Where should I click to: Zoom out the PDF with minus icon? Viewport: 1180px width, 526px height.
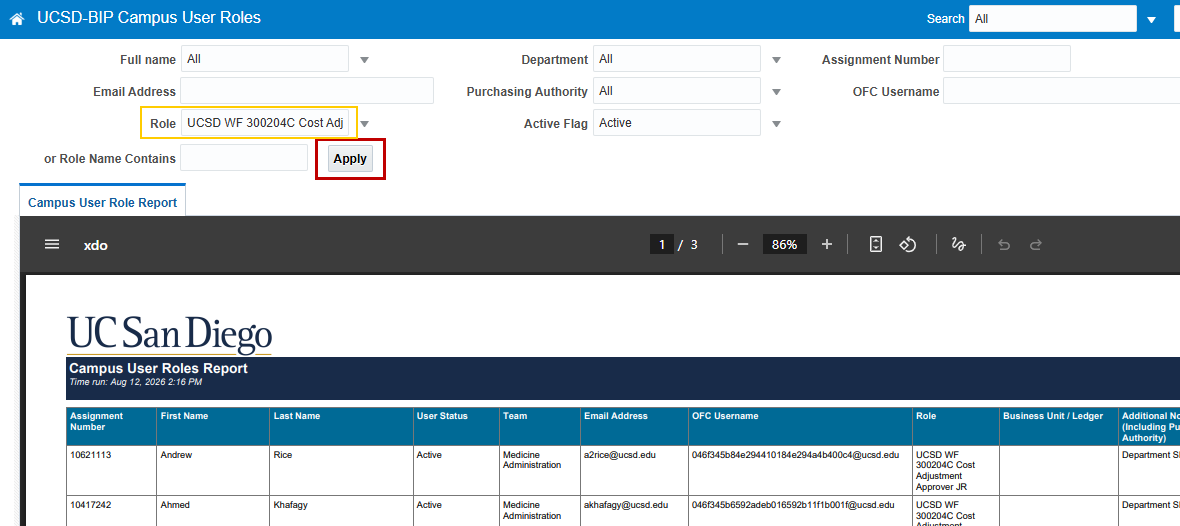click(743, 245)
